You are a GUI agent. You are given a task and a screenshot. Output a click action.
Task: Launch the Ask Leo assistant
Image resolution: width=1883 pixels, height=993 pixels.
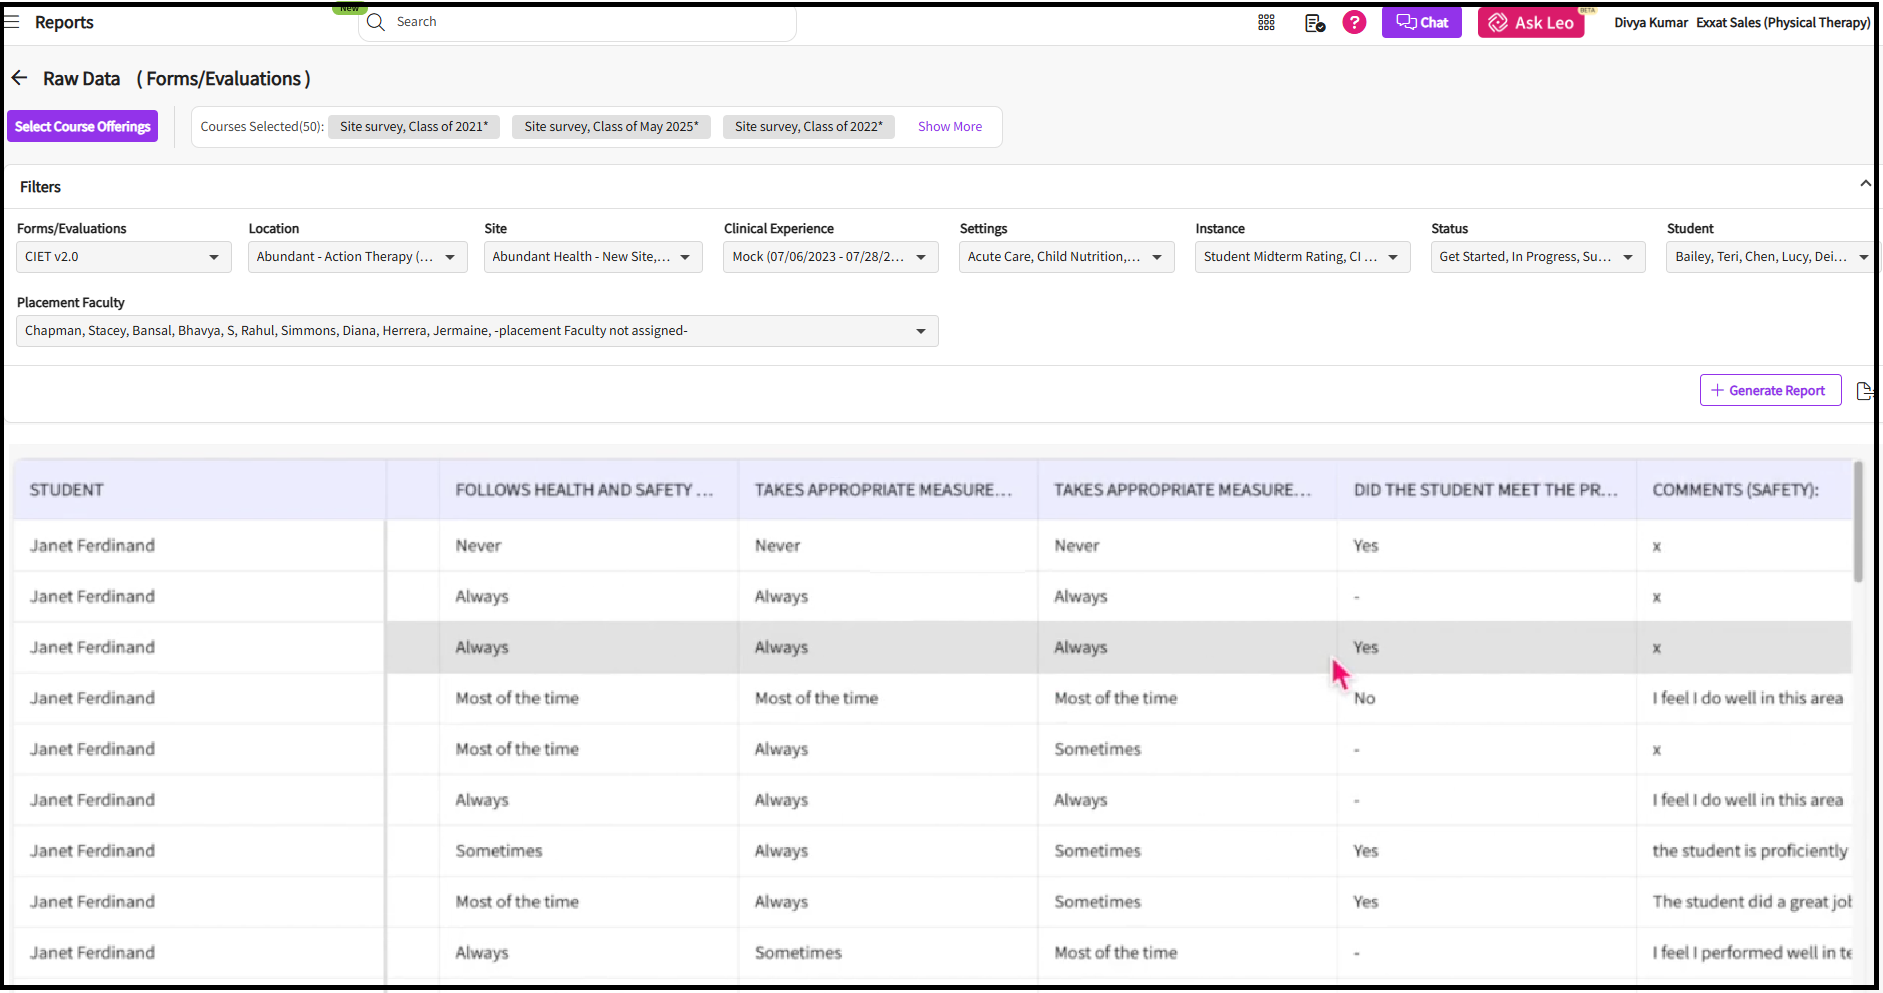1530,22
